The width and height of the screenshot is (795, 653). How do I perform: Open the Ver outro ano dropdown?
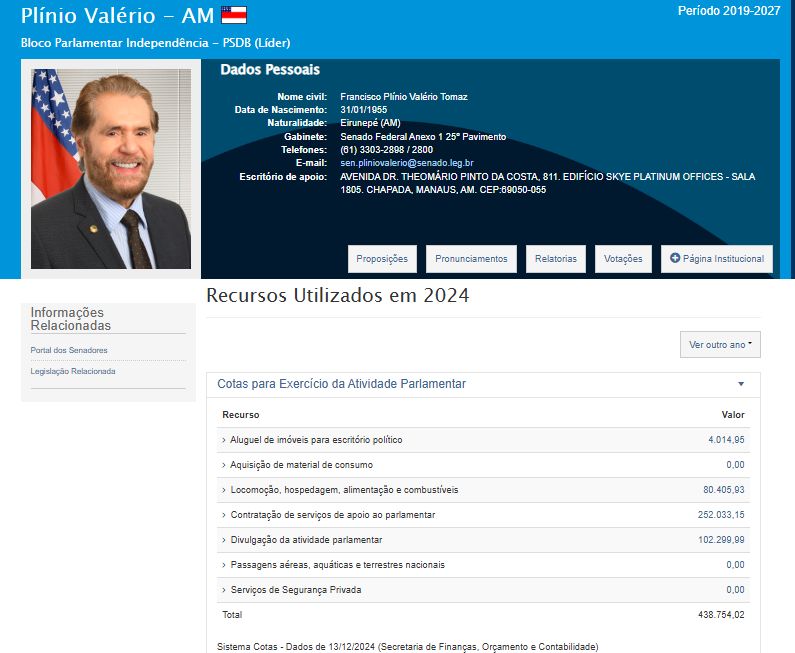coord(720,345)
